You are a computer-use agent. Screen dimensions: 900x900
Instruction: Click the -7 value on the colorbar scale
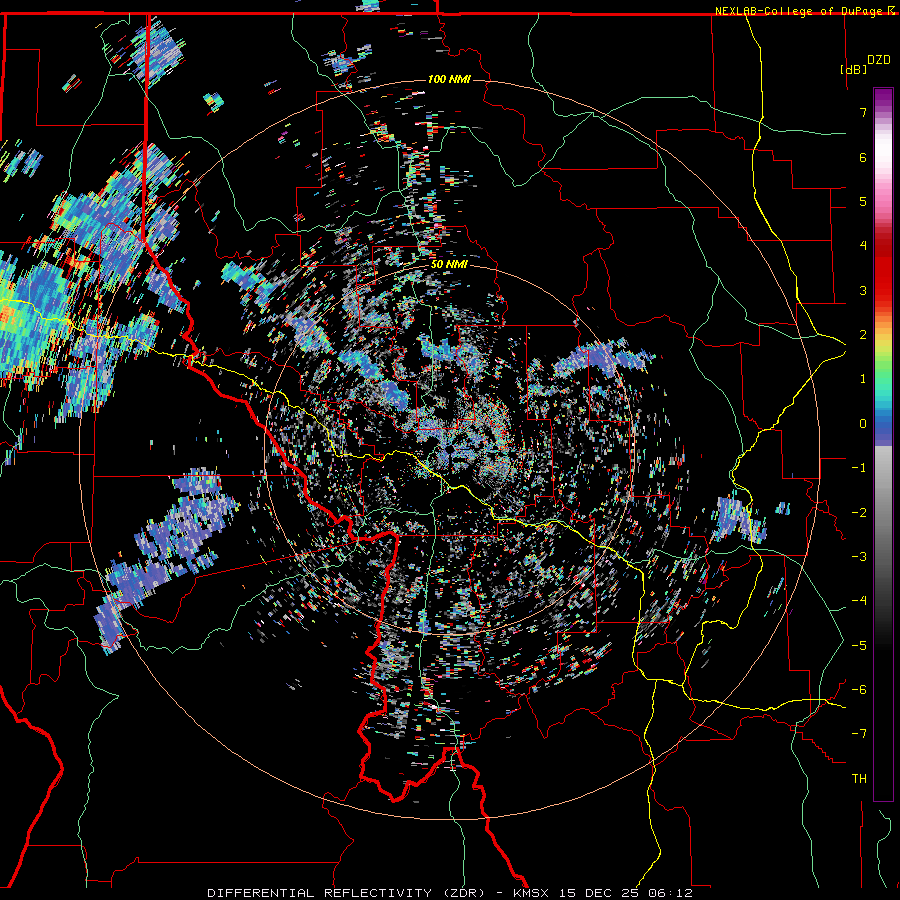tap(859, 734)
